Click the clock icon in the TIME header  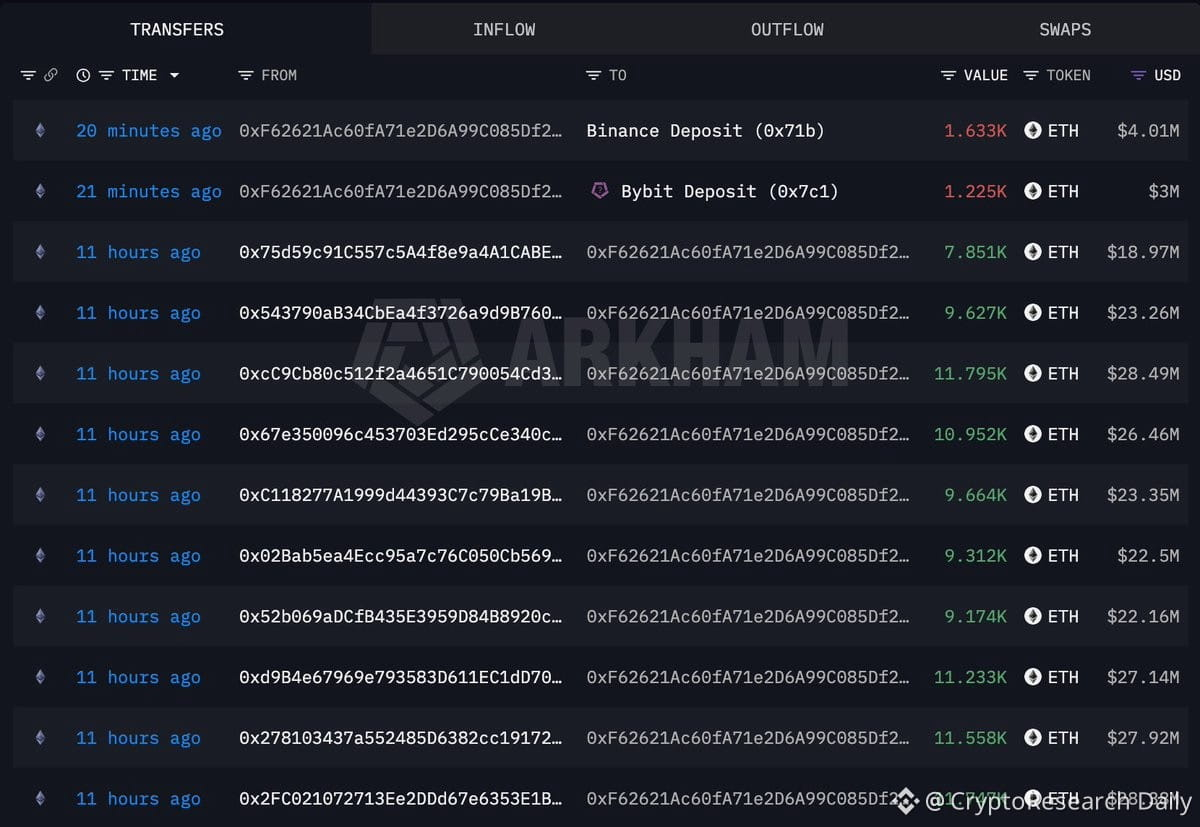click(83, 75)
